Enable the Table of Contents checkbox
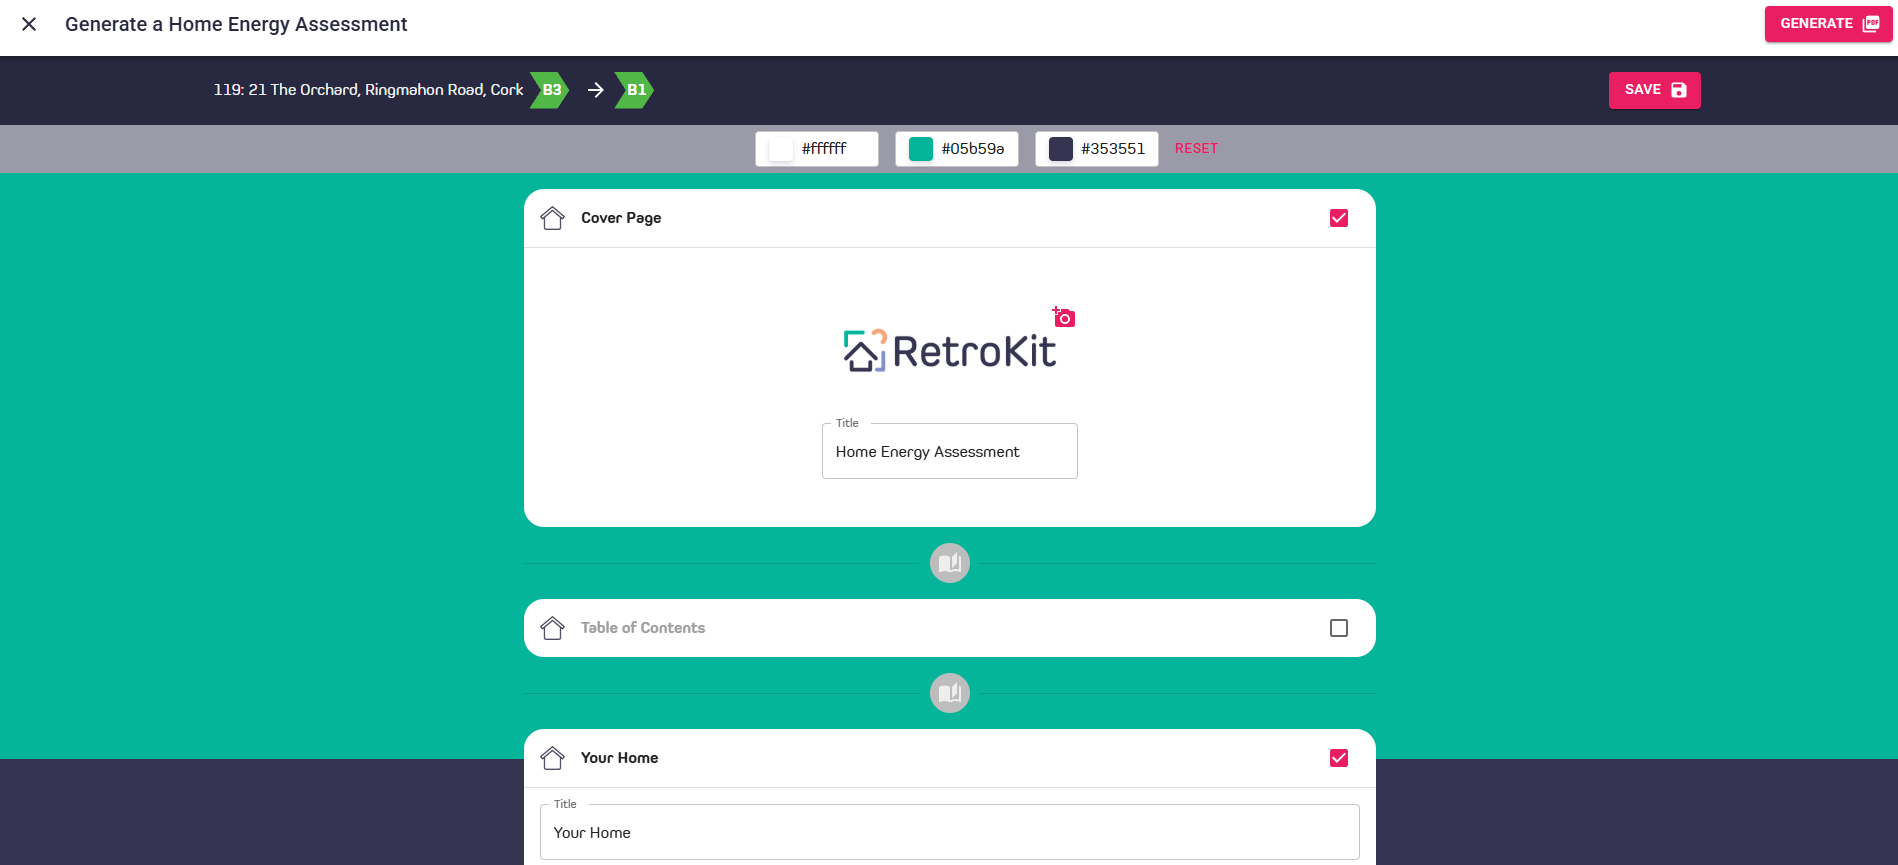The image size is (1898, 865). pos(1339,628)
